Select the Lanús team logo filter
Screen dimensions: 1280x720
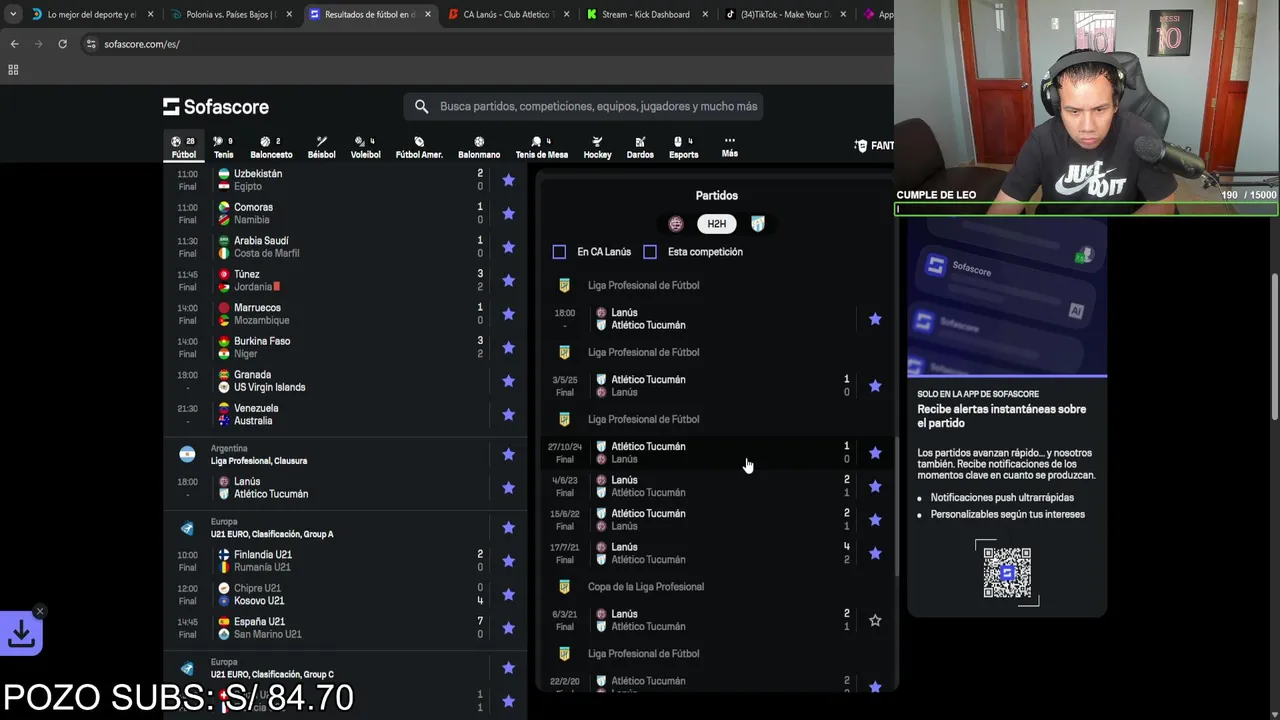[676, 224]
